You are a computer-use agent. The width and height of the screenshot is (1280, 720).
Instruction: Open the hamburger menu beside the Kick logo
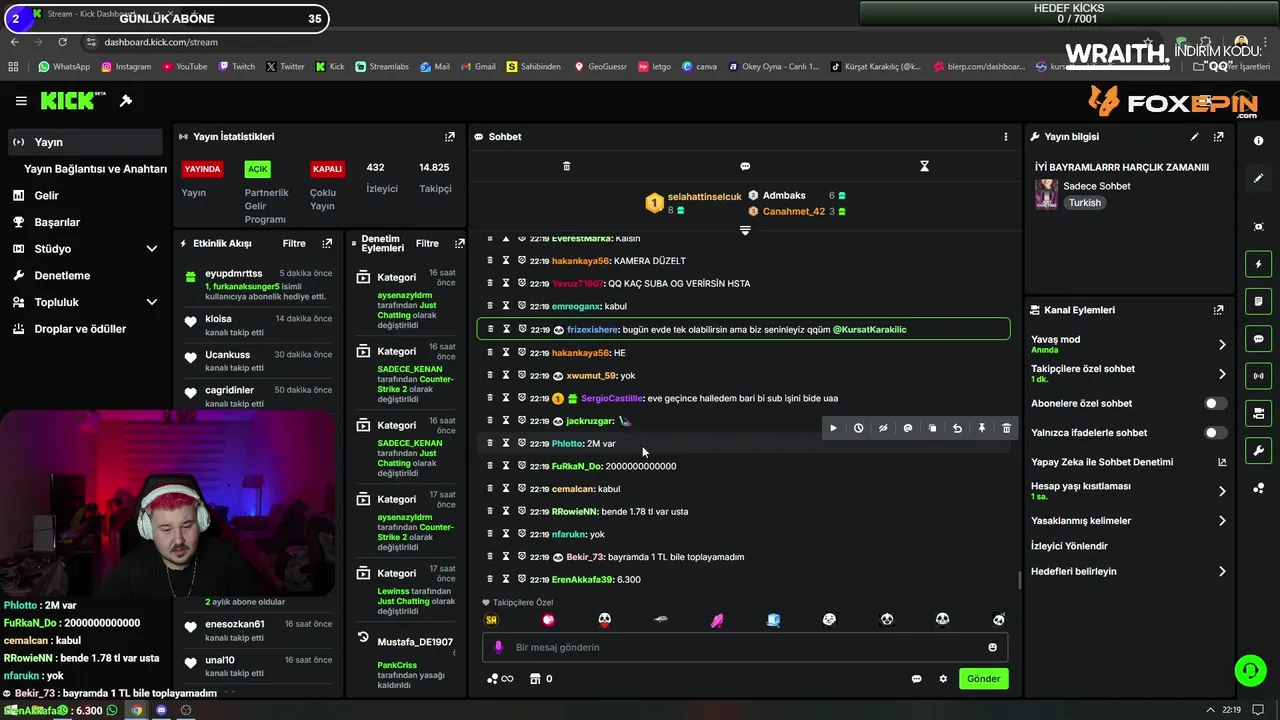coord(21,101)
